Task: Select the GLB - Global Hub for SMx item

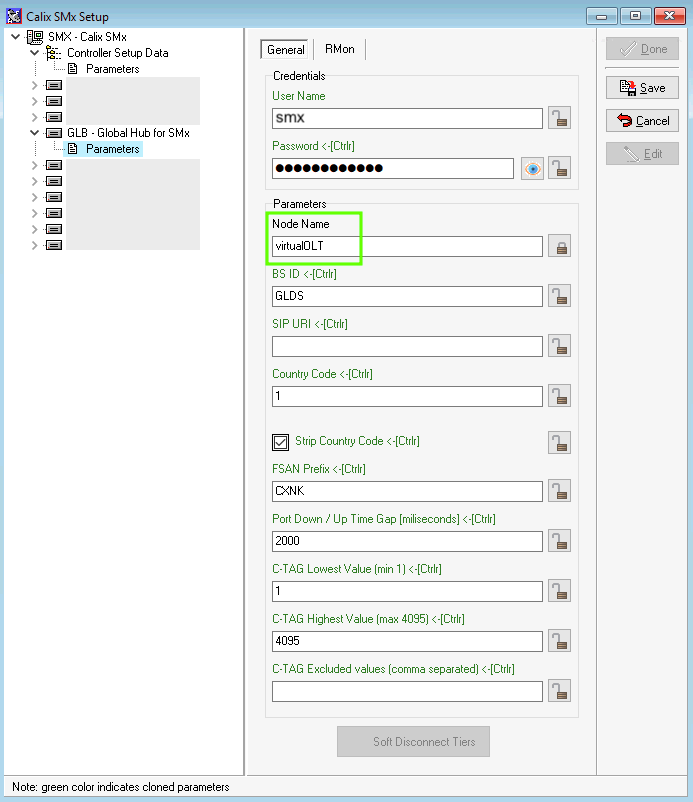Action: tap(128, 133)
